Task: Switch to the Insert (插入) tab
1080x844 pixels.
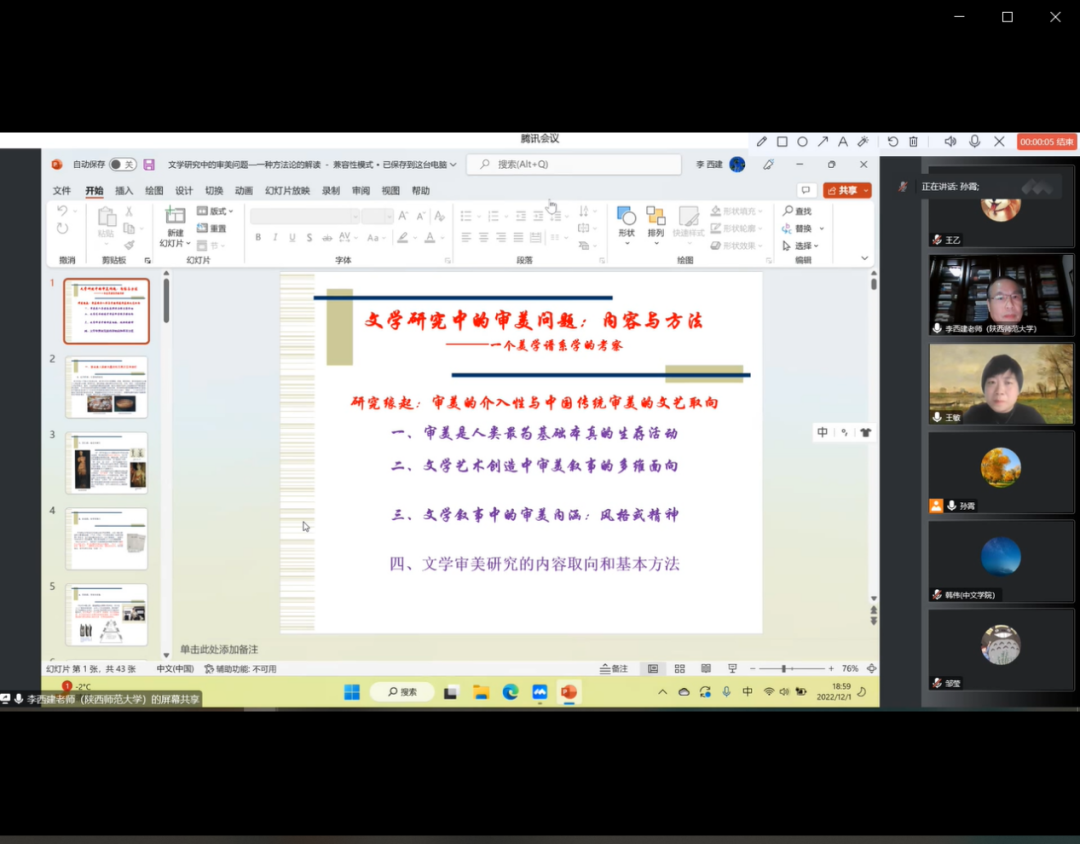Action: 124,191
